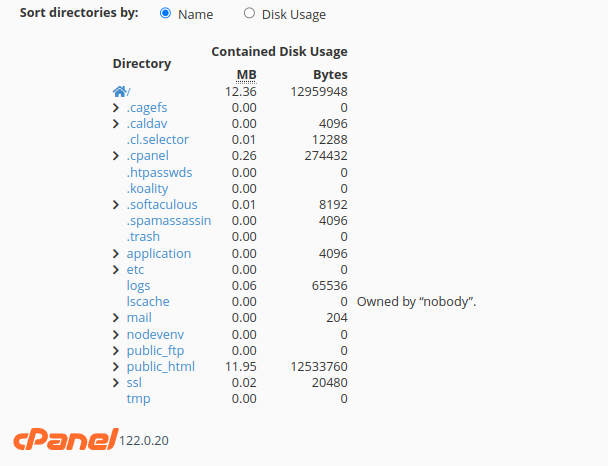Expand the .caldav directory
The width and height of the screenshot is (608, 466).
116,124
